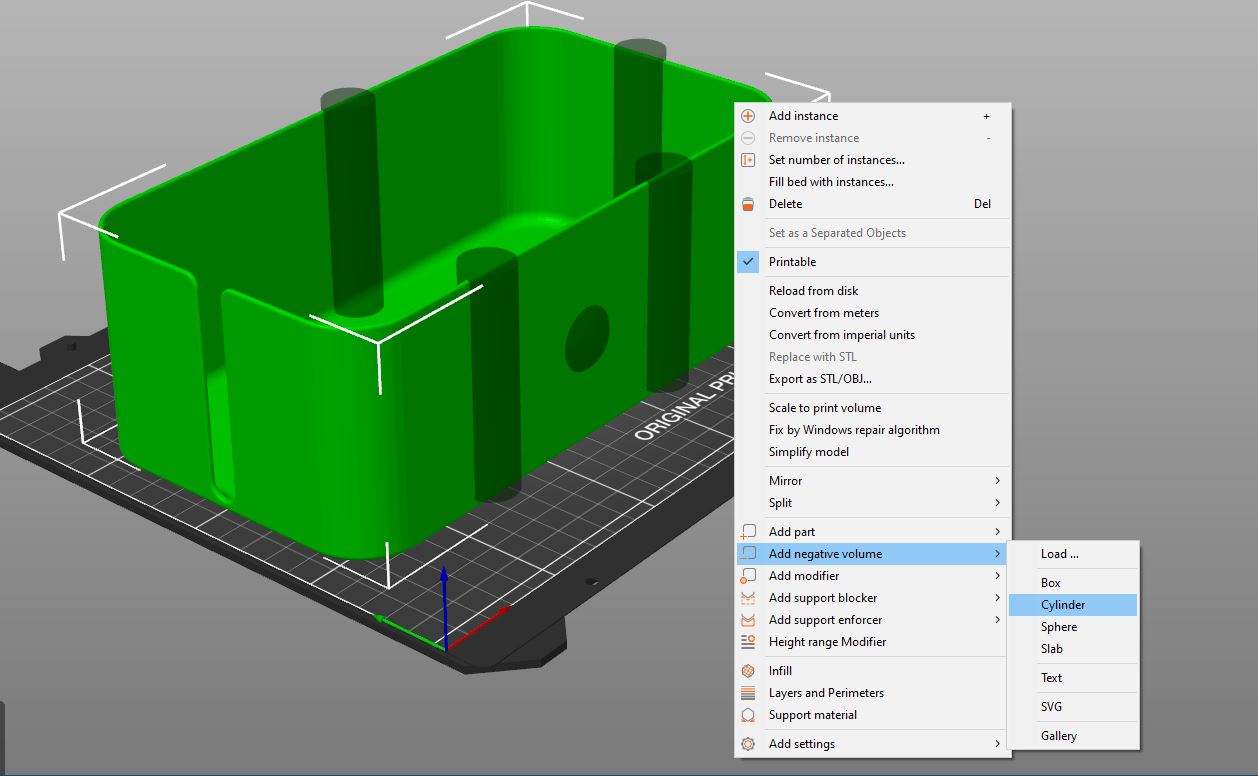This screenshot has height=776, width=1258.
Task: Add a Cylinder negative volume
Action: click(x=1073, y=605)
